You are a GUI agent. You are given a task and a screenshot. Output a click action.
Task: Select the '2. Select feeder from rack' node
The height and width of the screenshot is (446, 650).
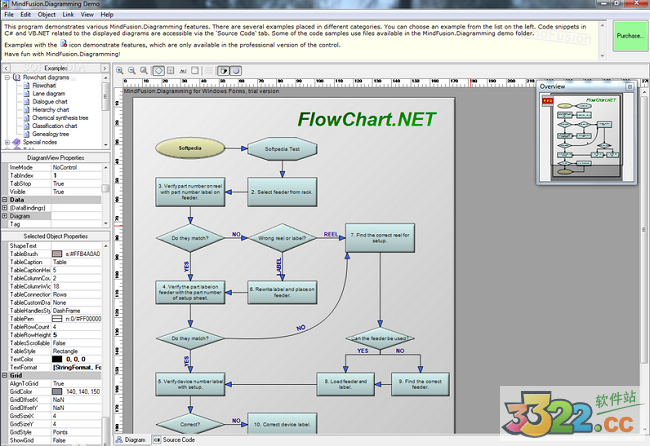click(282, 192)
